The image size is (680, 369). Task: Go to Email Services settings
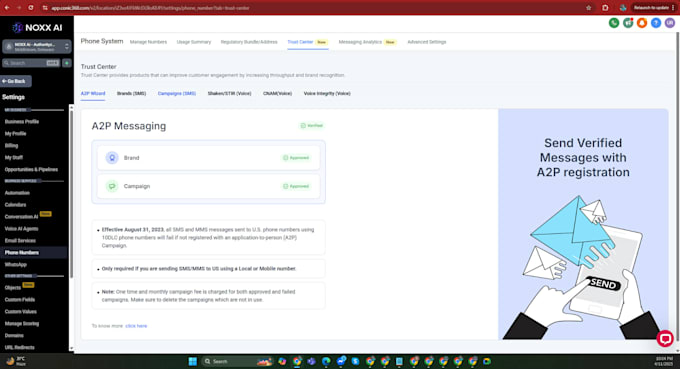tap(20, 241)
